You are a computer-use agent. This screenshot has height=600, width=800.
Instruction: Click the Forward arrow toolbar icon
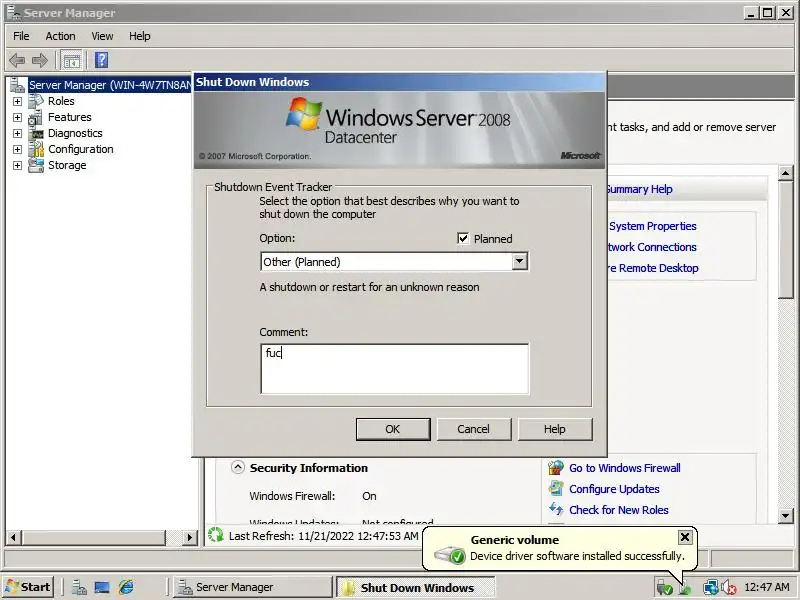click(x=40, y=61)
